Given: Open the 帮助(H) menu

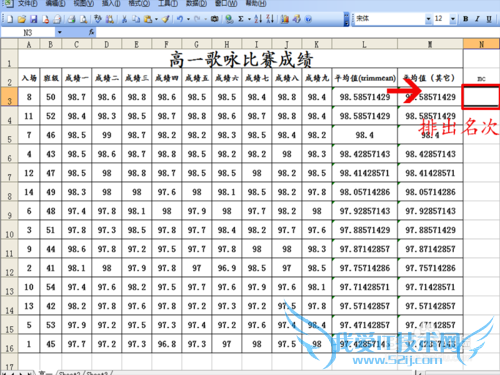Looking at the screenshot, I should coord(256,4).
